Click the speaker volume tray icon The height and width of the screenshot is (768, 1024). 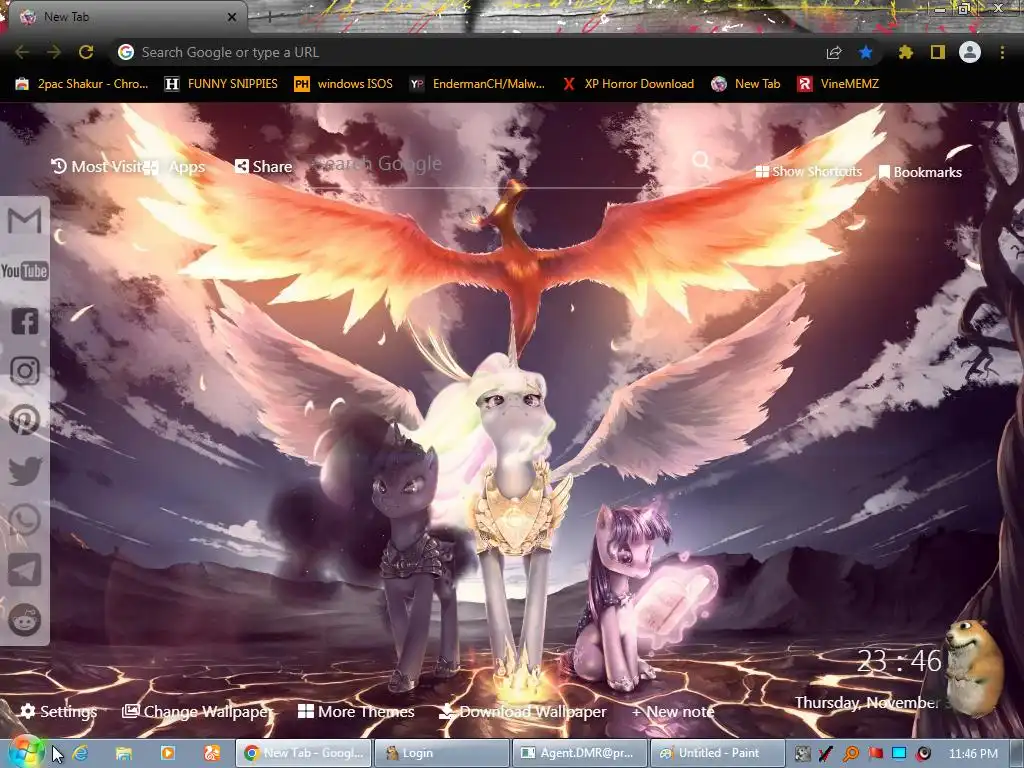923,754
